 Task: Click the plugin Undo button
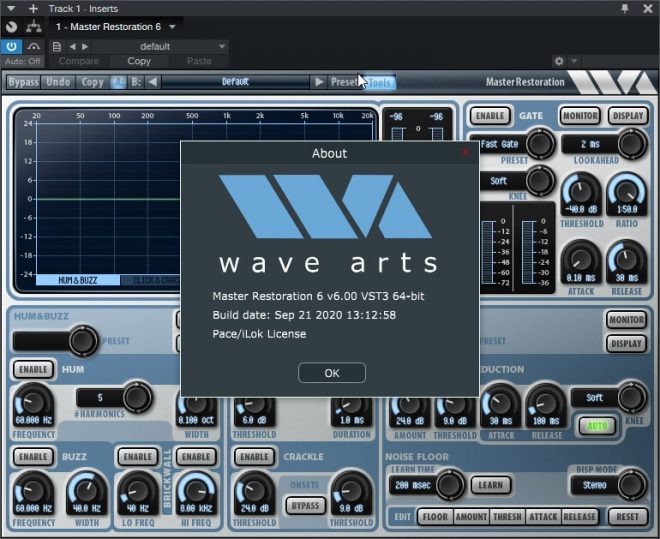(58, 82)
